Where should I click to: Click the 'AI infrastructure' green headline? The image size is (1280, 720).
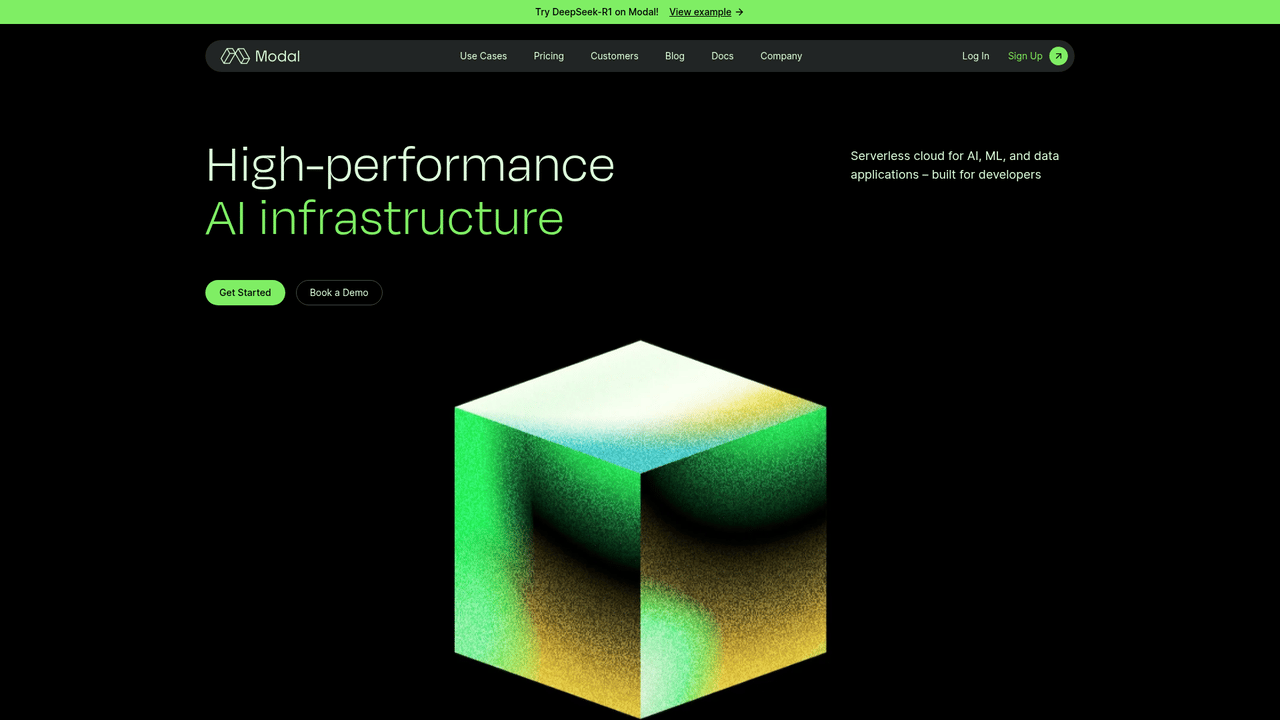point(385,218)
